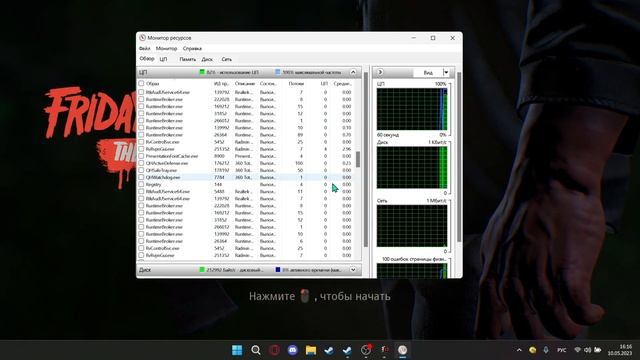Click the yellow tray icon
Viewport: 640px width, 360px height.
(533, 350)
